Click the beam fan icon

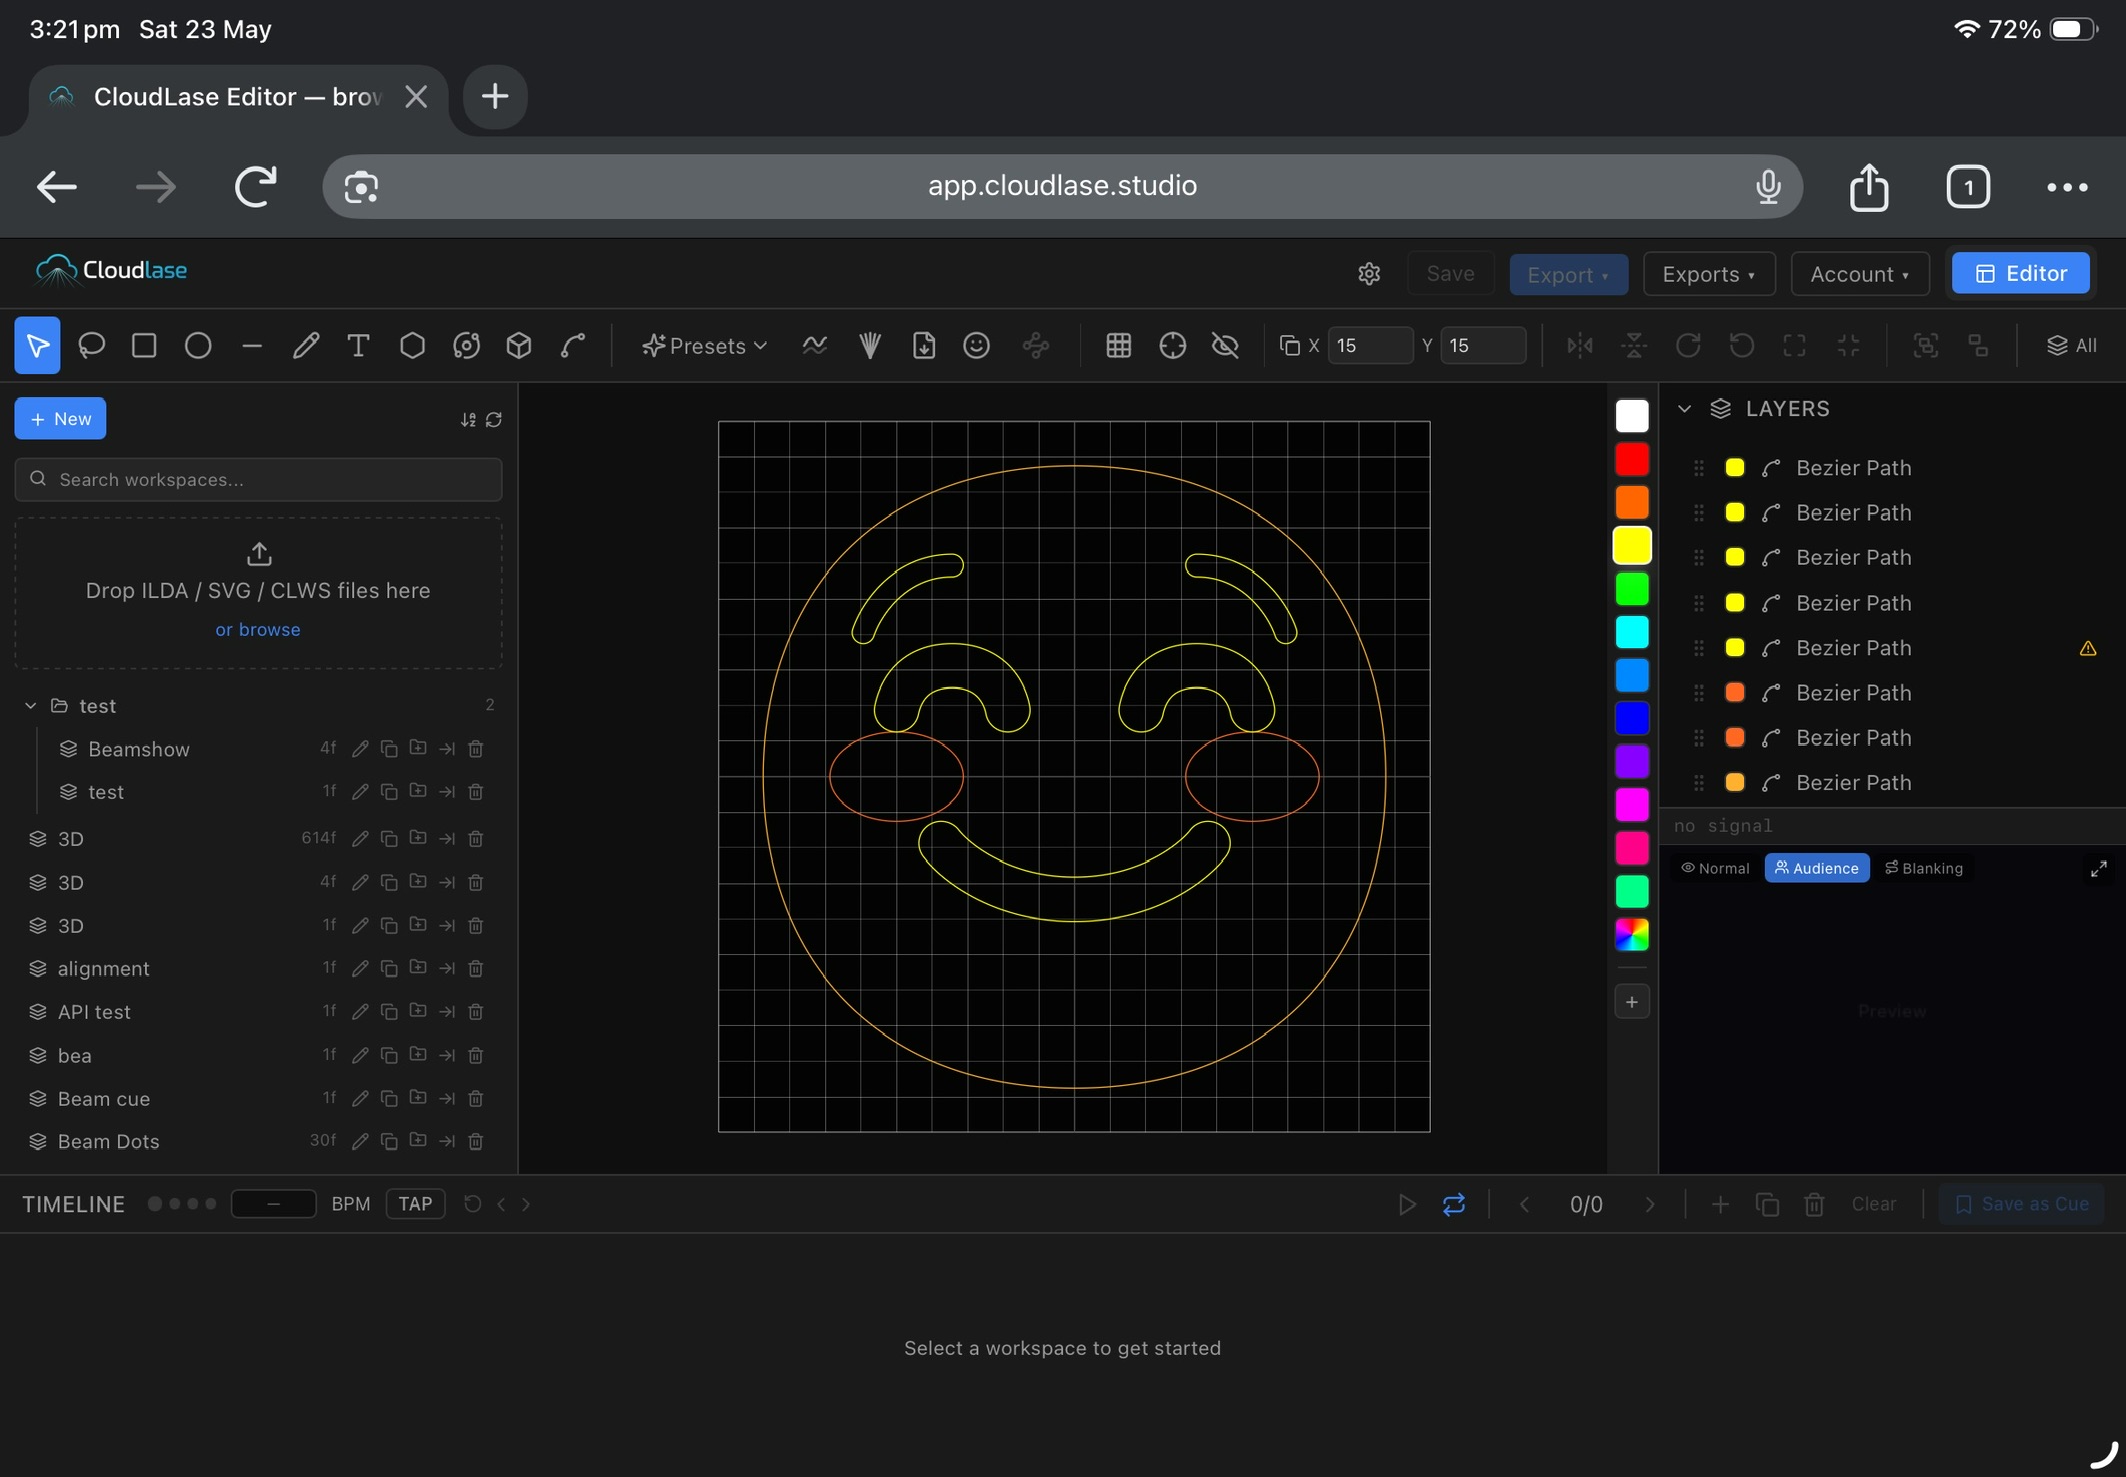point(870,346)
